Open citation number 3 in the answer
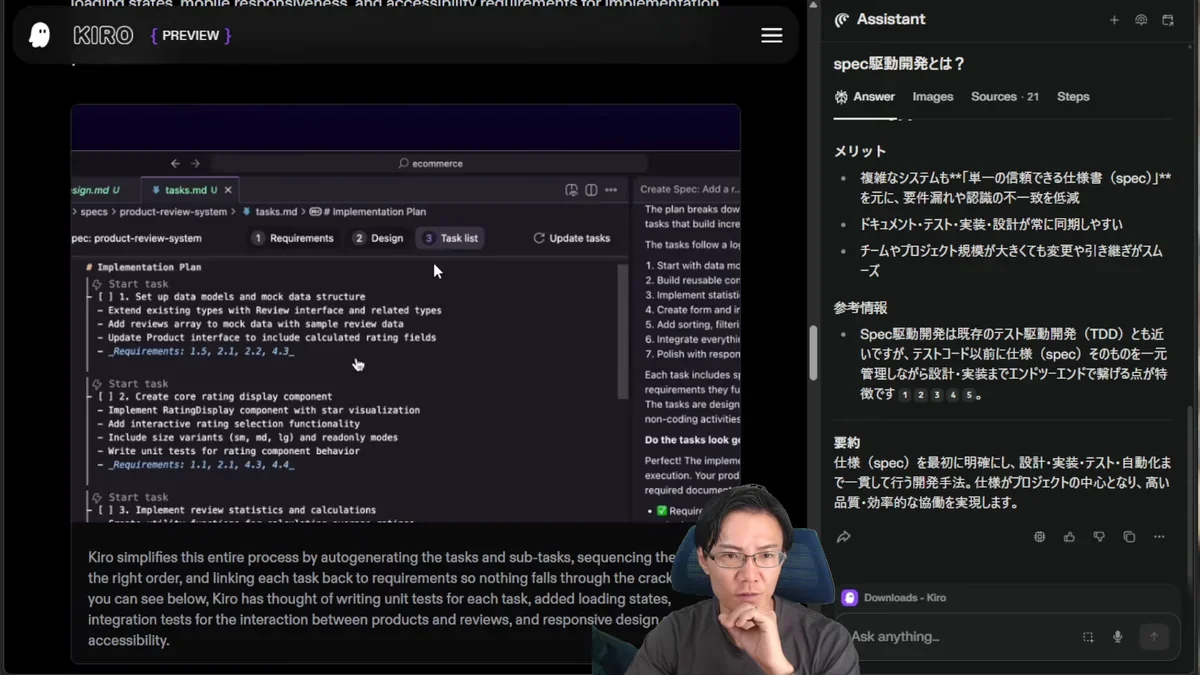 (x=937, y=395)
